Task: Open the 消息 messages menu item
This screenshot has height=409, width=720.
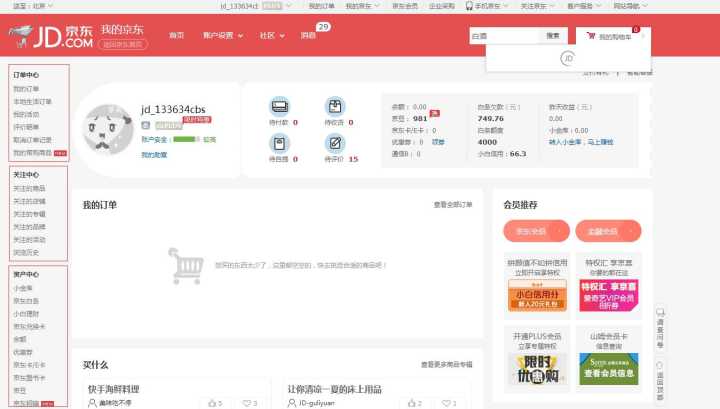Action: click(308, 35)
